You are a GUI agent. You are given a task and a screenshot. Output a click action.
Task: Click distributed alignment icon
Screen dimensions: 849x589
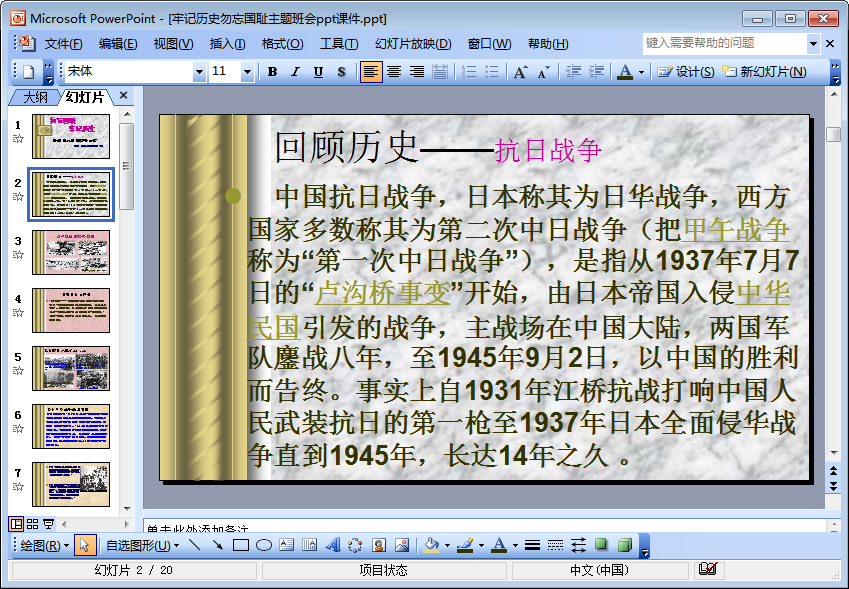(440, 71)
